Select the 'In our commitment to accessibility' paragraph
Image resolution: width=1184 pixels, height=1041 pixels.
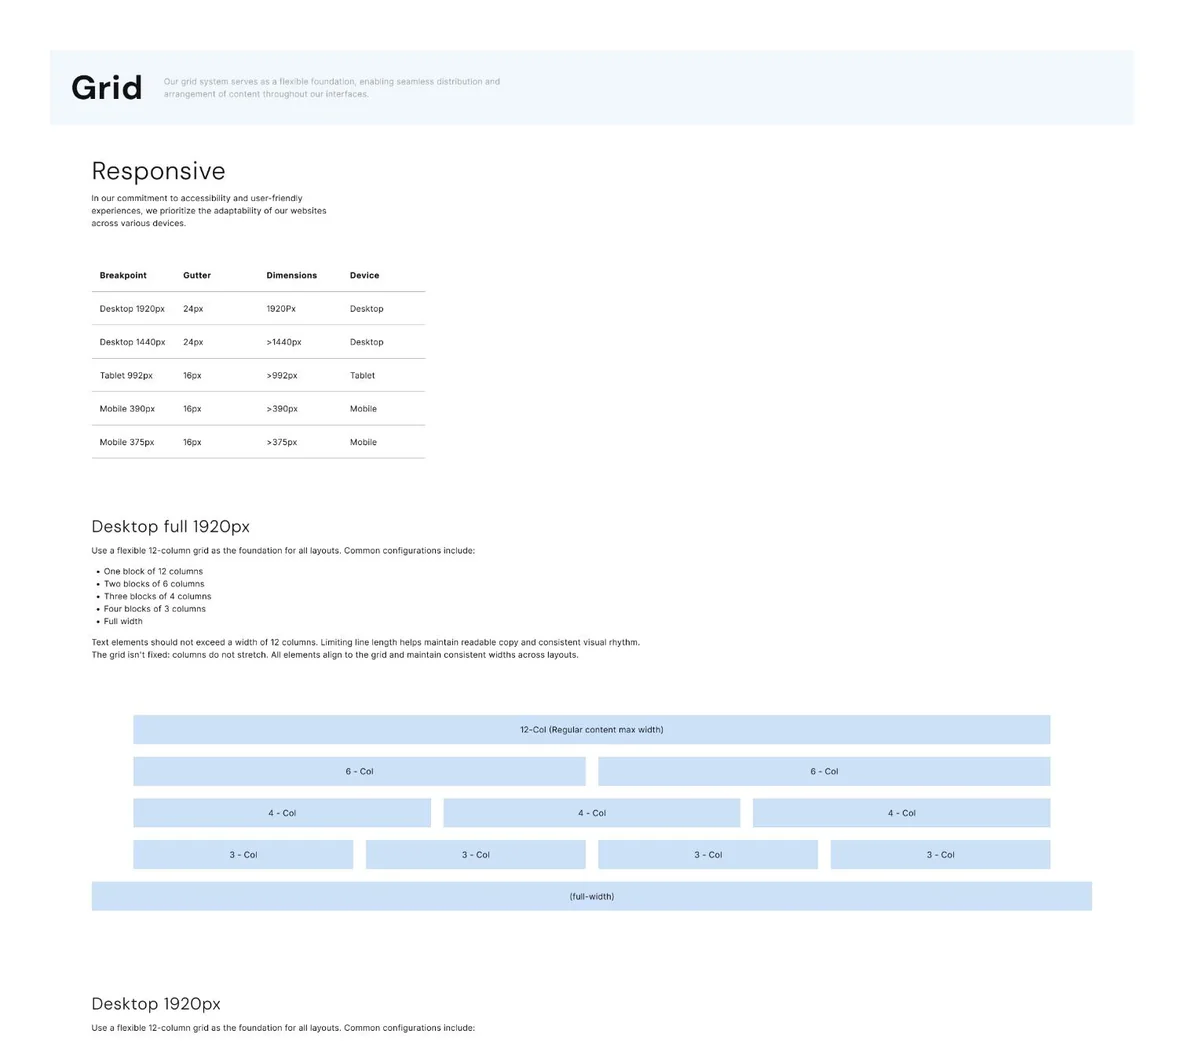(x=209, y=211)
